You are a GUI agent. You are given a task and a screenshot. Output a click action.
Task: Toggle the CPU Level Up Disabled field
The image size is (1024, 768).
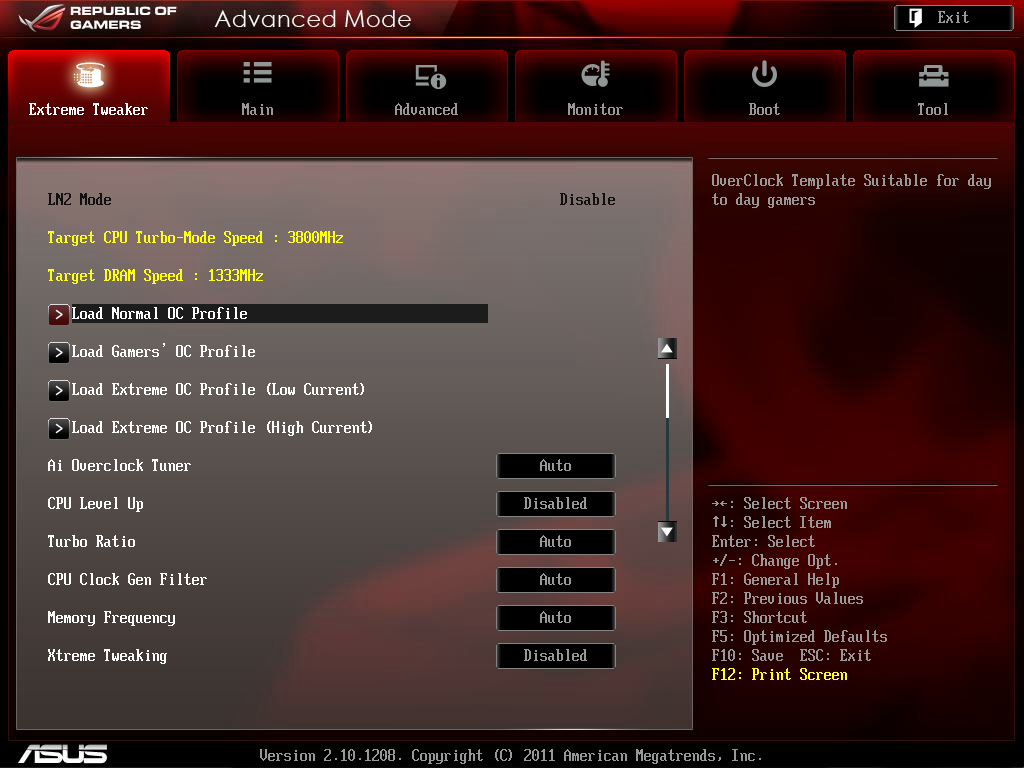[555, 504]
